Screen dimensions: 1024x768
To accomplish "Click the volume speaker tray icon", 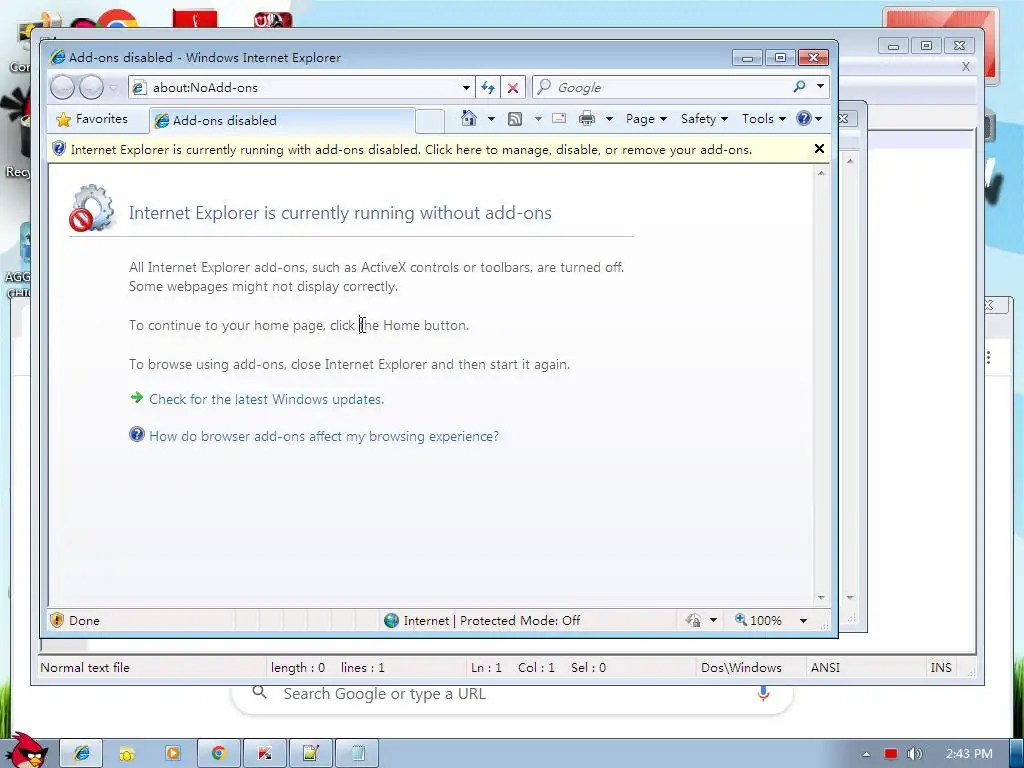I will [914, 754].
